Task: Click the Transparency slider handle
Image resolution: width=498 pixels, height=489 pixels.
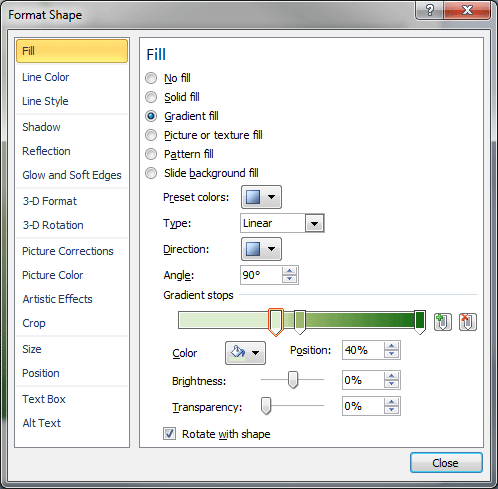Action: coord(266,406)
